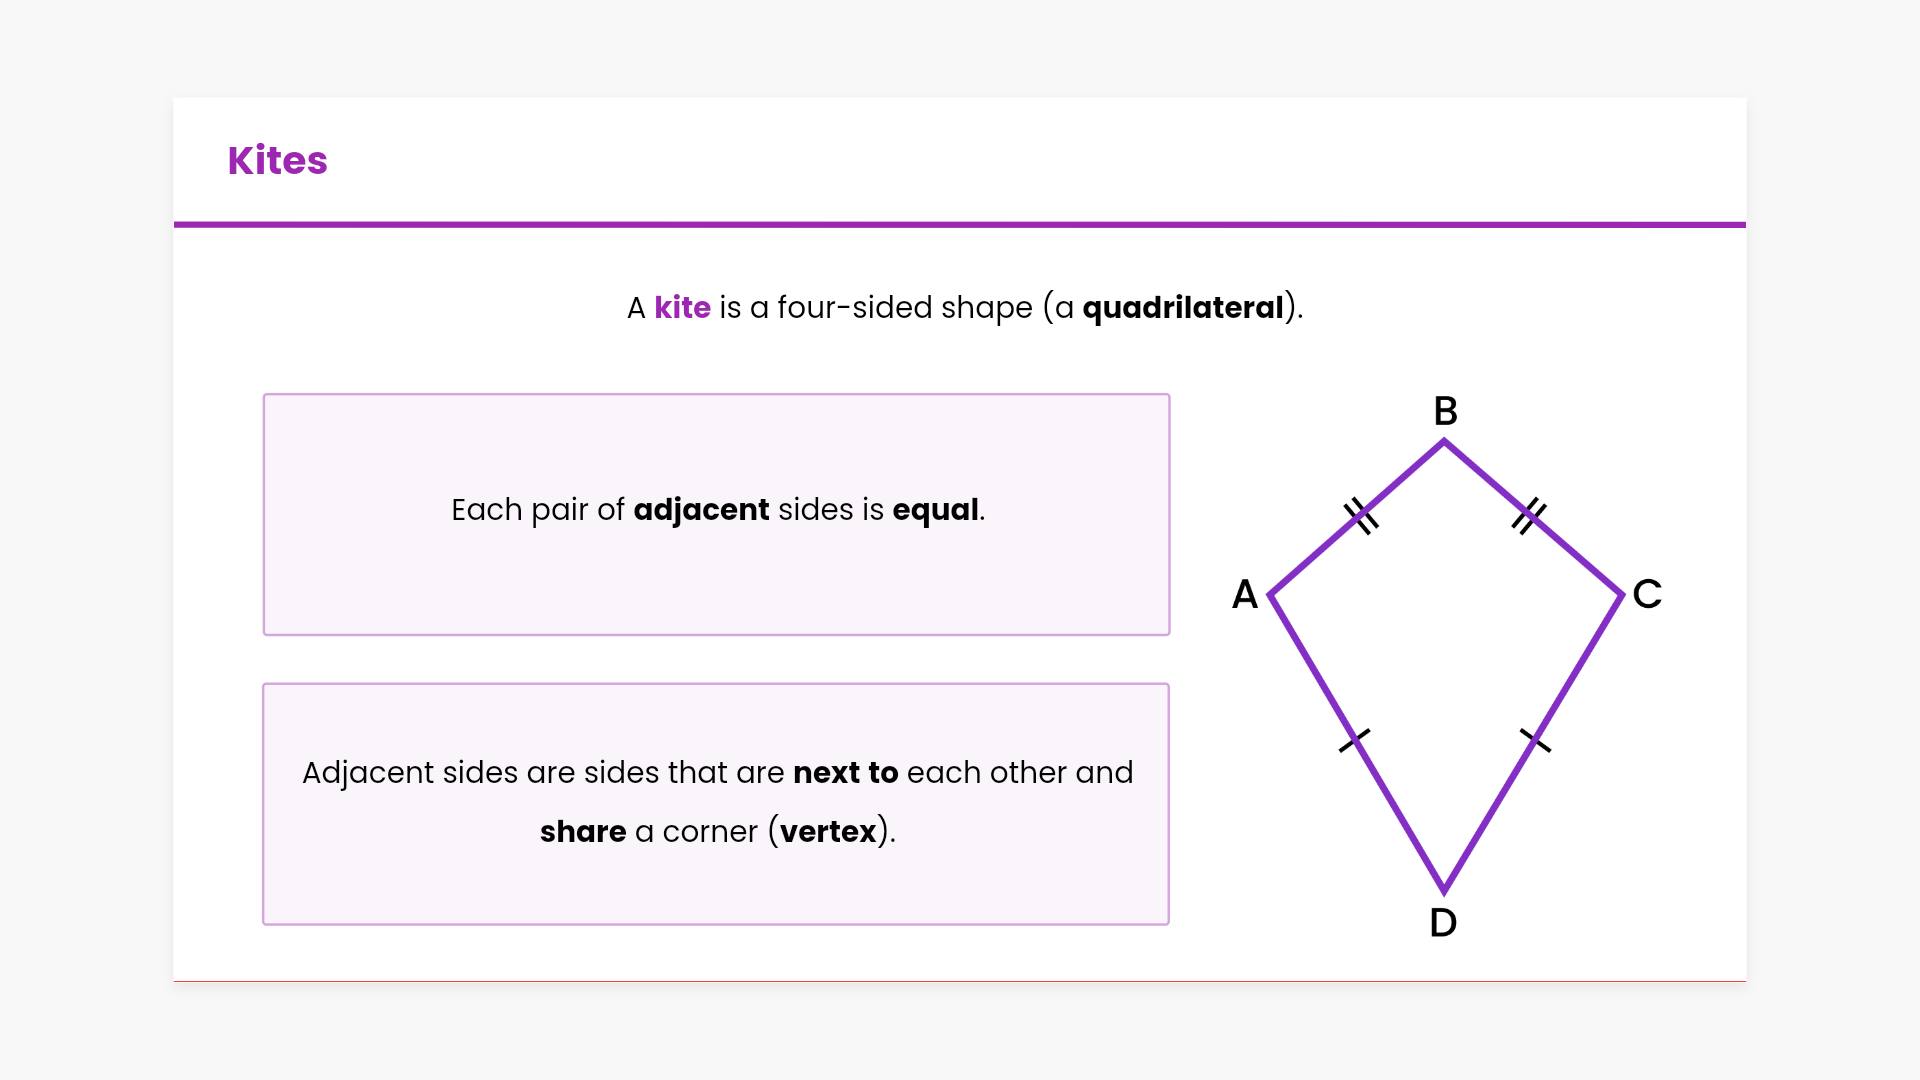Click the bold word vertex
The height and width of the screenshot is (1080, 1920).
tap(828, 832)
